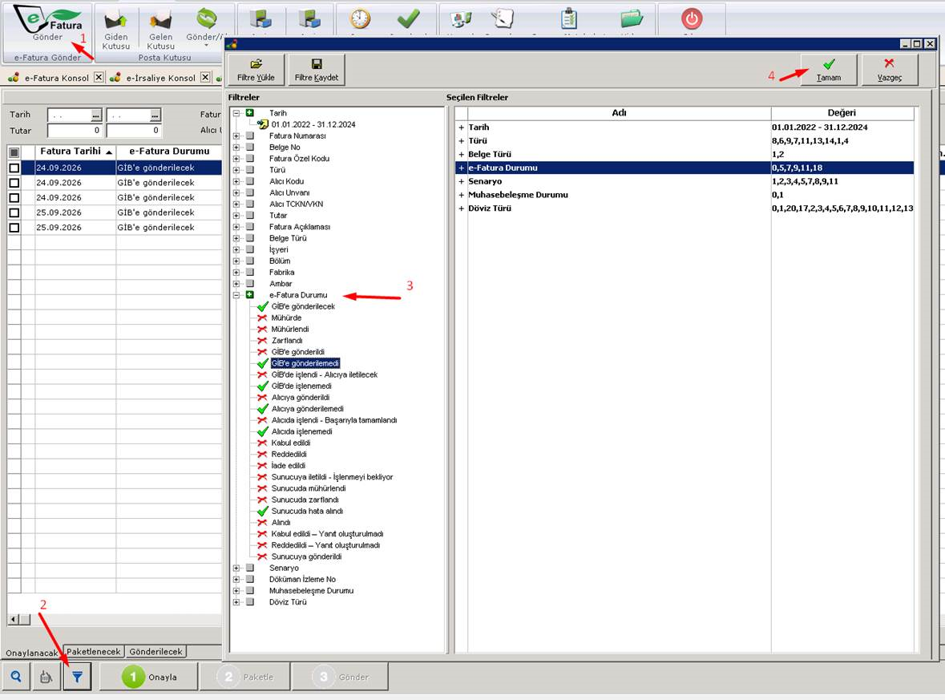Click the blue funnel filter icon
Screen dimensions: 945x700
[77, 676]
